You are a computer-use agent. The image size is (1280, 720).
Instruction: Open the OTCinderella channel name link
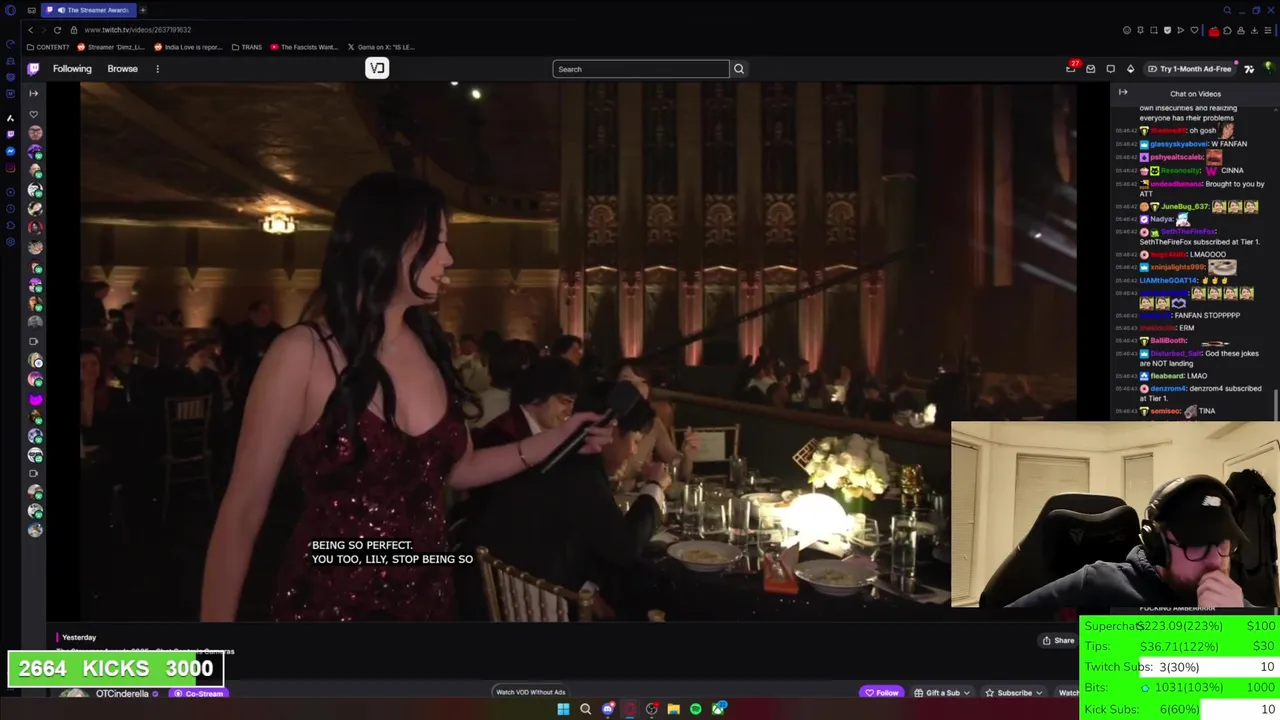[x=122, y=694]
